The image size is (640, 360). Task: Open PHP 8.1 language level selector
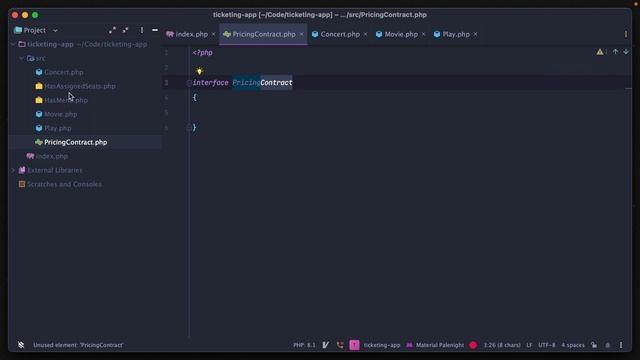coord(304,345)
